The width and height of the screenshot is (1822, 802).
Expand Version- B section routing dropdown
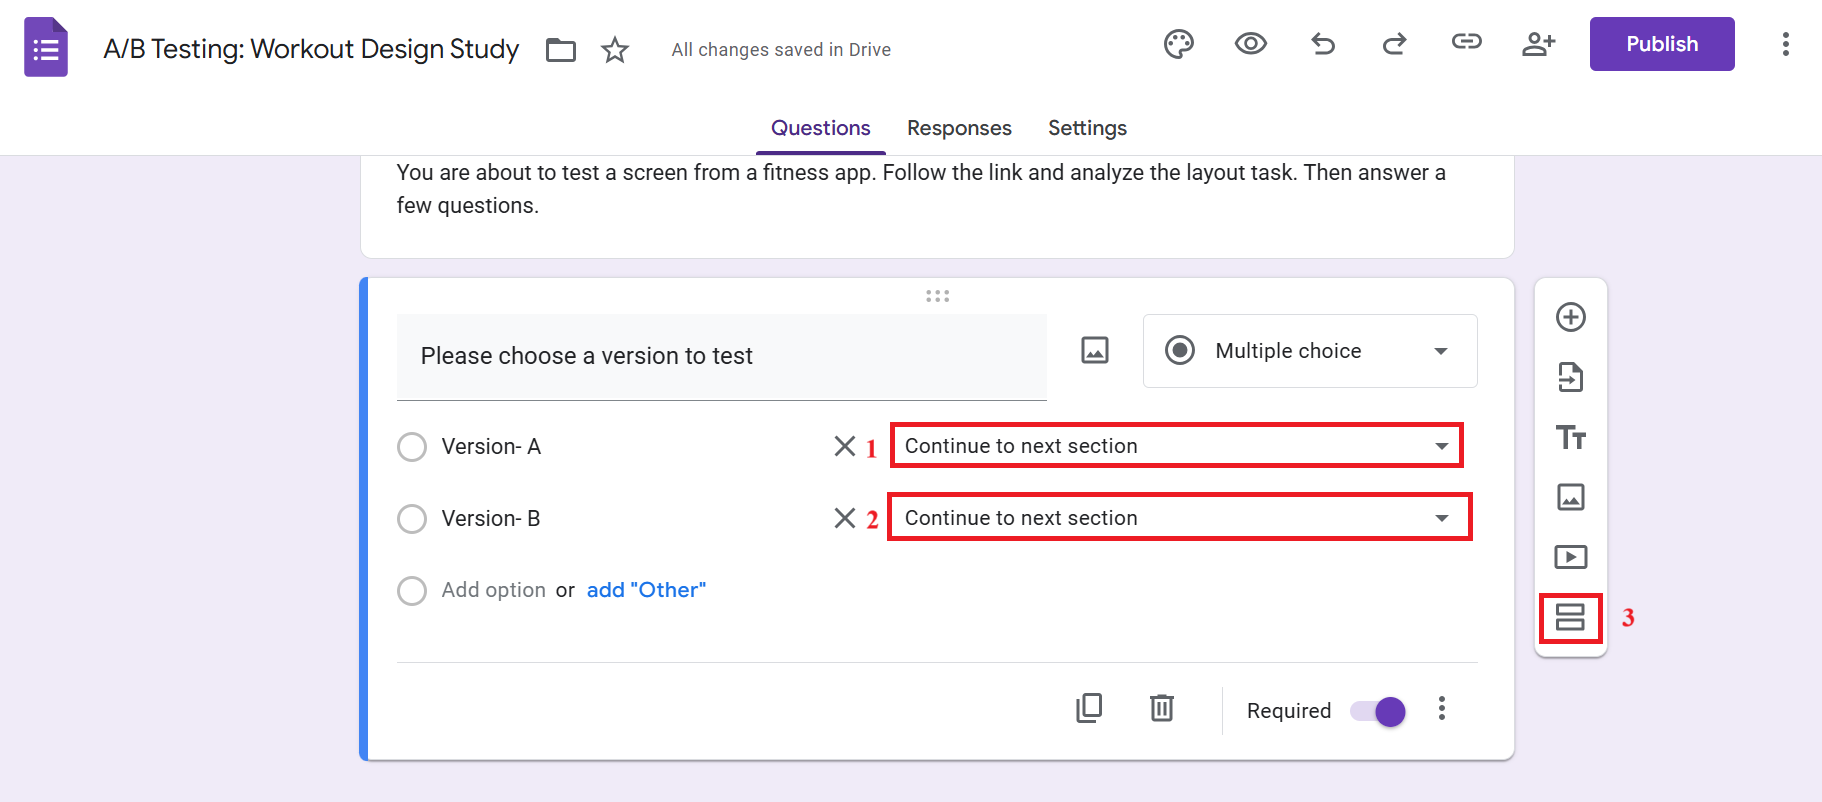point(1179,518)
